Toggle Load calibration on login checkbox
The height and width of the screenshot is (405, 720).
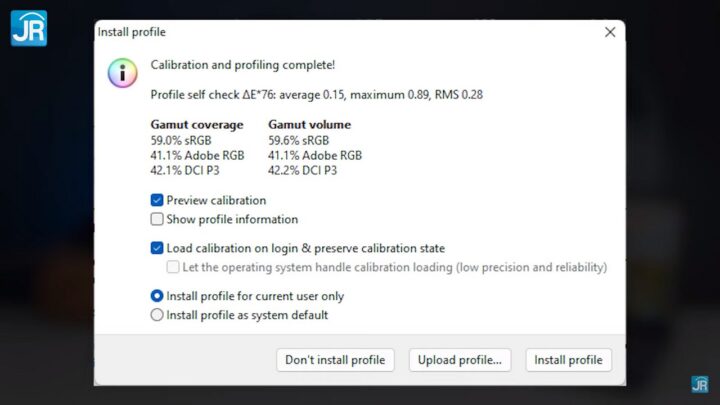(x=157, y=248)
